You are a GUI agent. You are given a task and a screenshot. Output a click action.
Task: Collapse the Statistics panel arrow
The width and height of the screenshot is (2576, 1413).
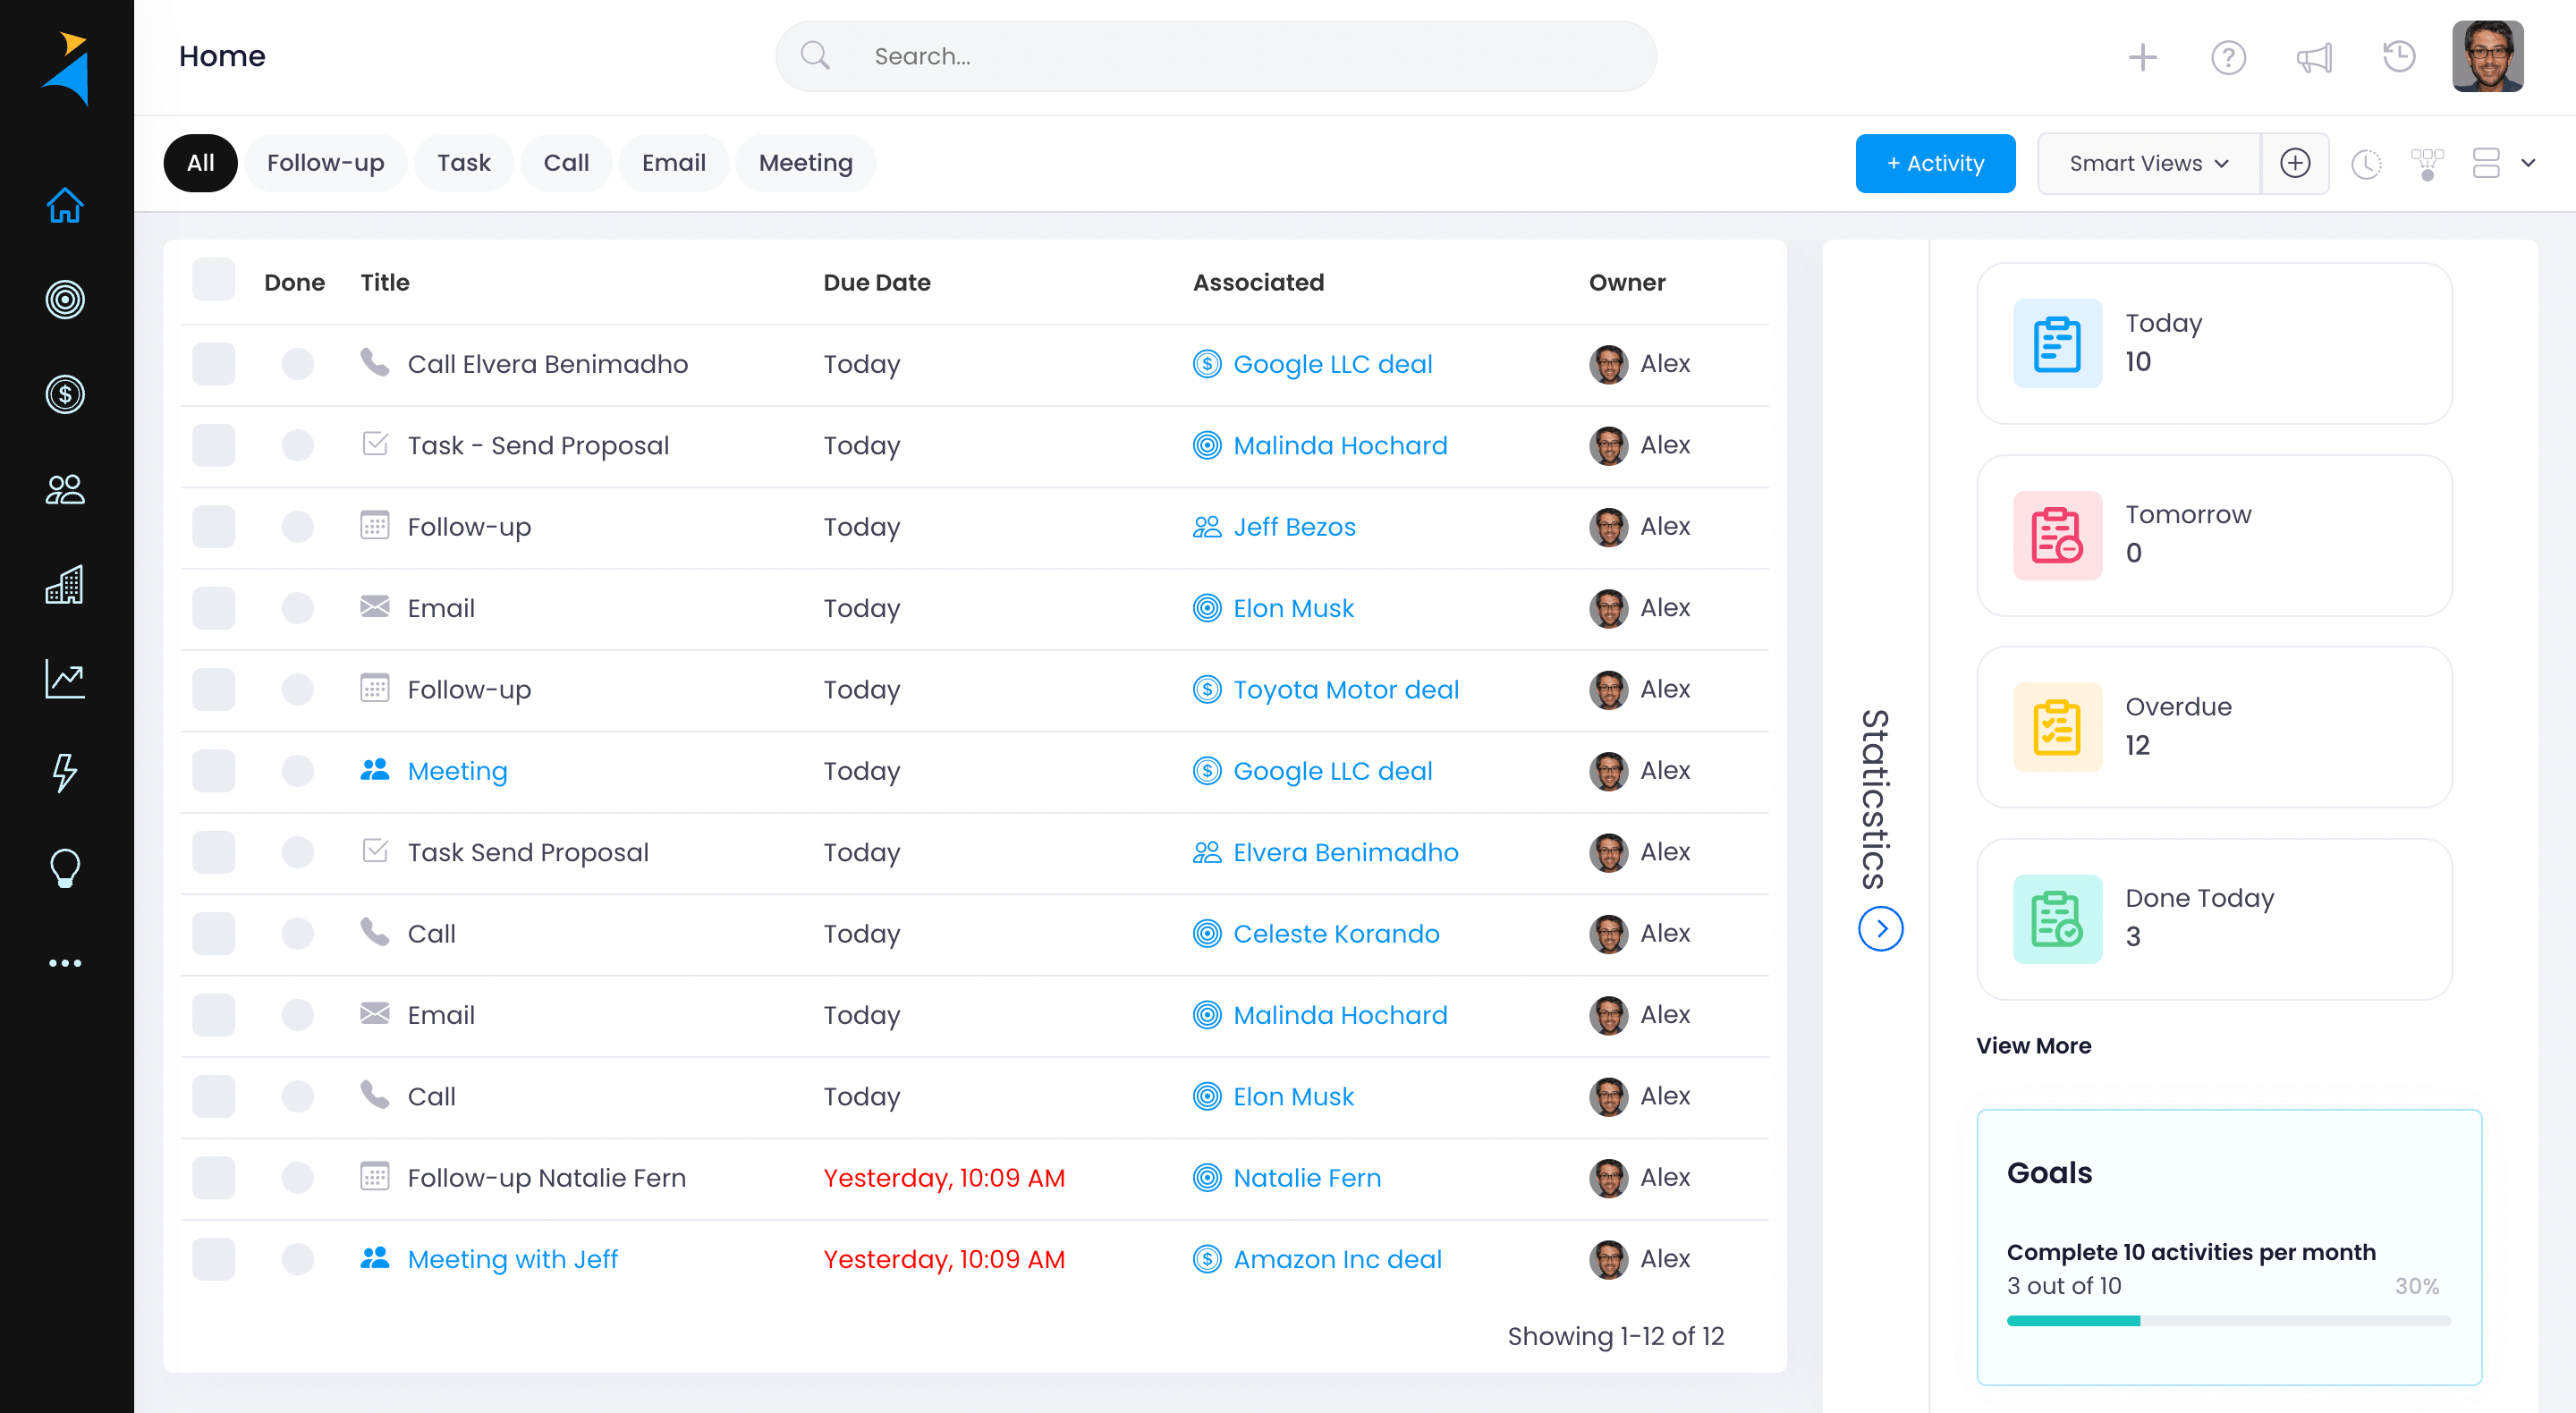(1880, 929)
